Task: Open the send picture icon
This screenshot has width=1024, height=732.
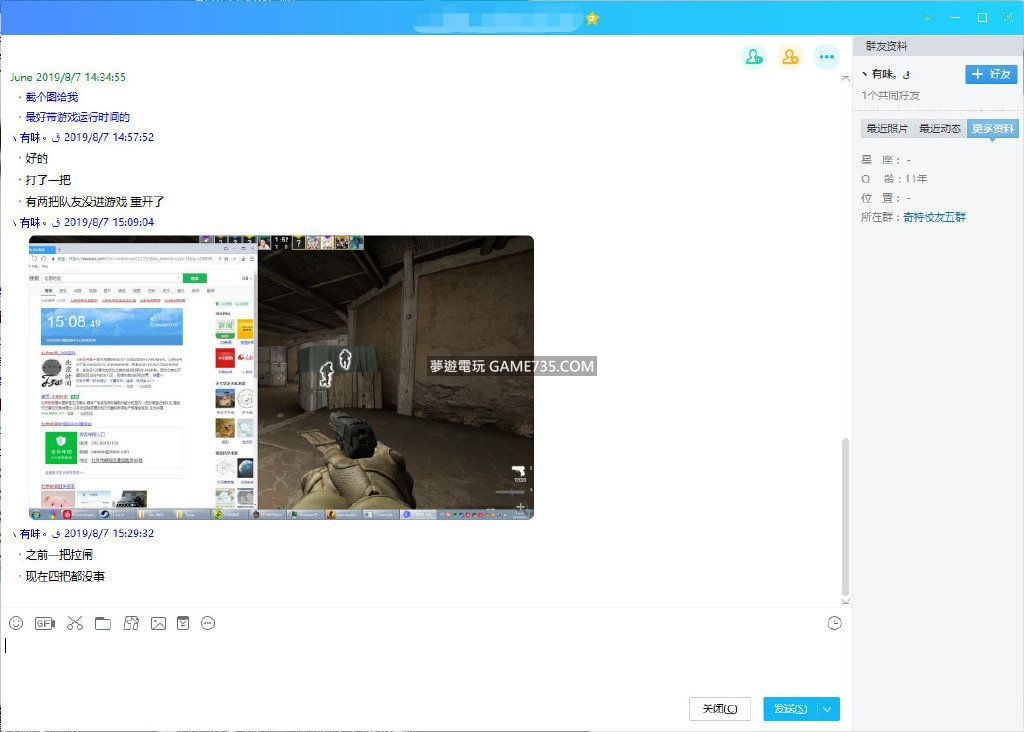Action: 158,624
